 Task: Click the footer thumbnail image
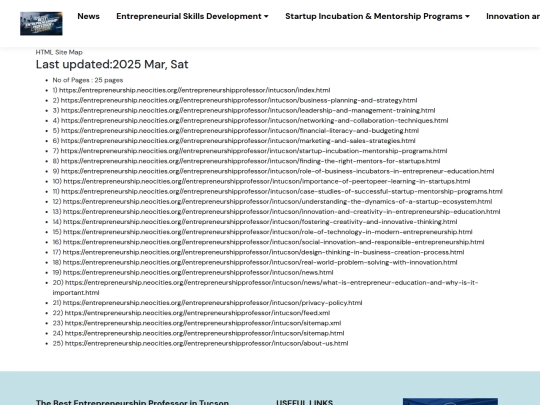(450, 402)
